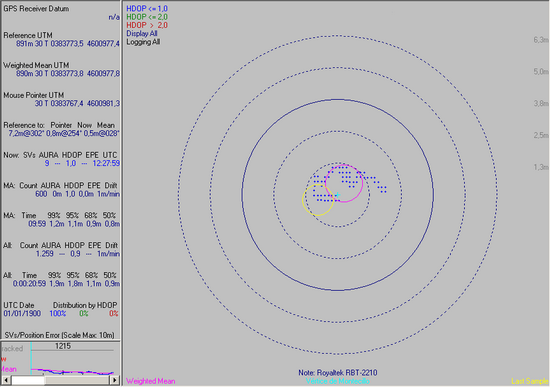This screenshot has height=387, width=550.
Task: Click the Vértice de Montecillo label
Action: pos(337,381)
